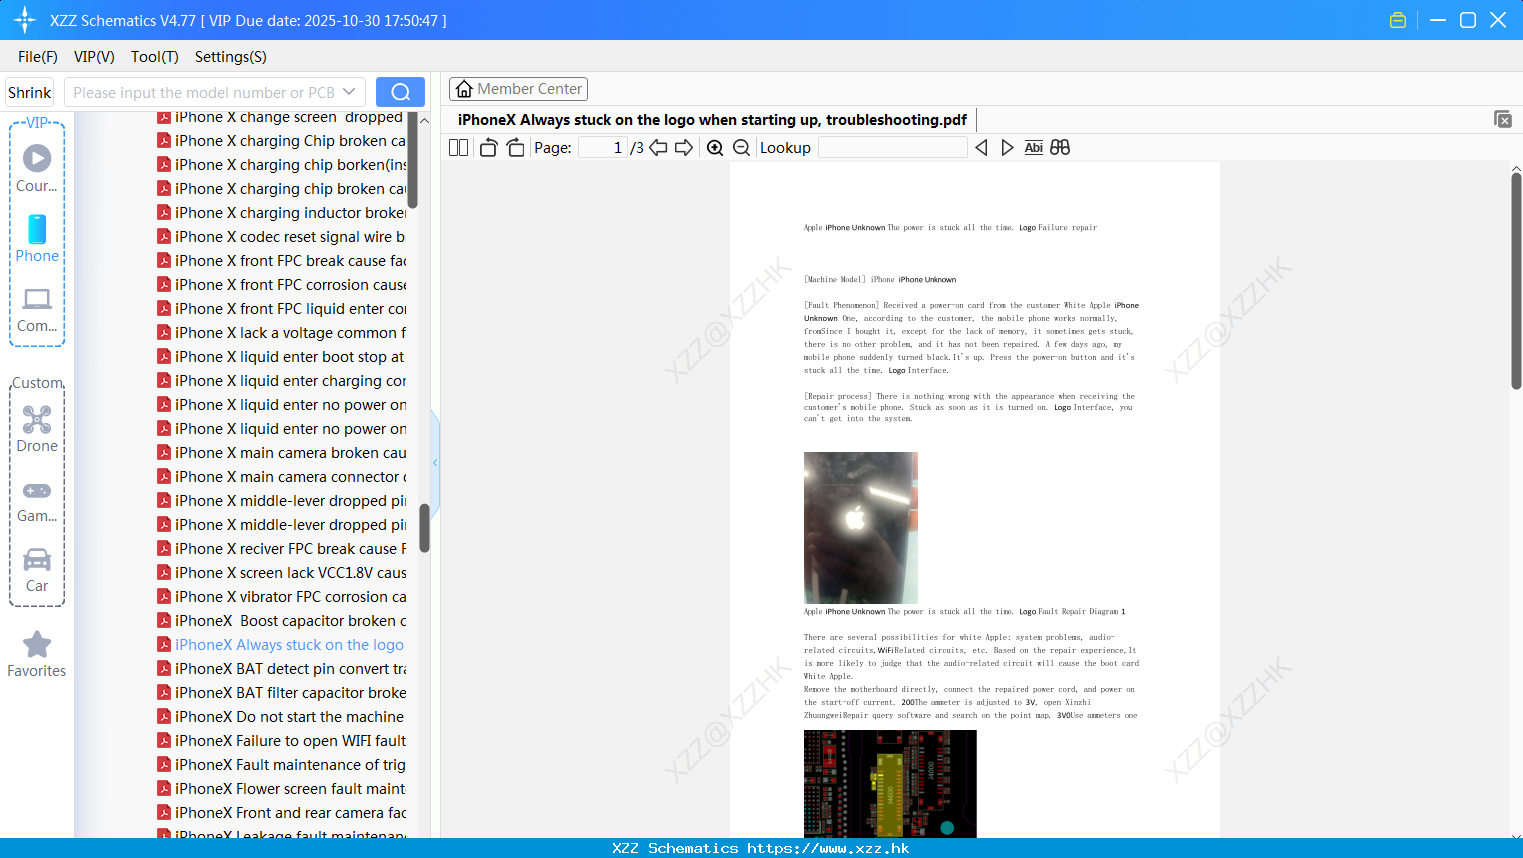Select the iPhoneX Always stuck on logo PDF tab

712,119
